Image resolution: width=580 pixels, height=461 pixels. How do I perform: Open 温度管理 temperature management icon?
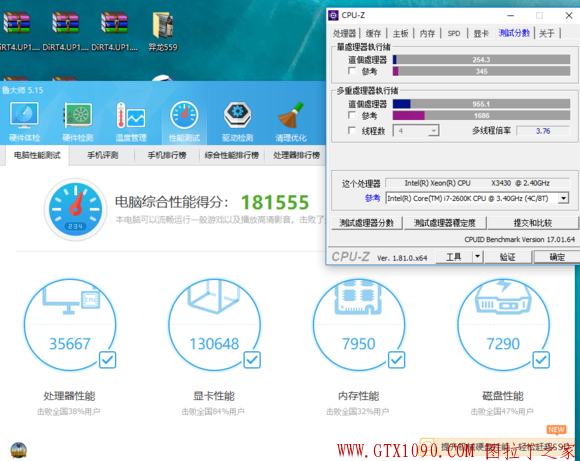point(131,122)
